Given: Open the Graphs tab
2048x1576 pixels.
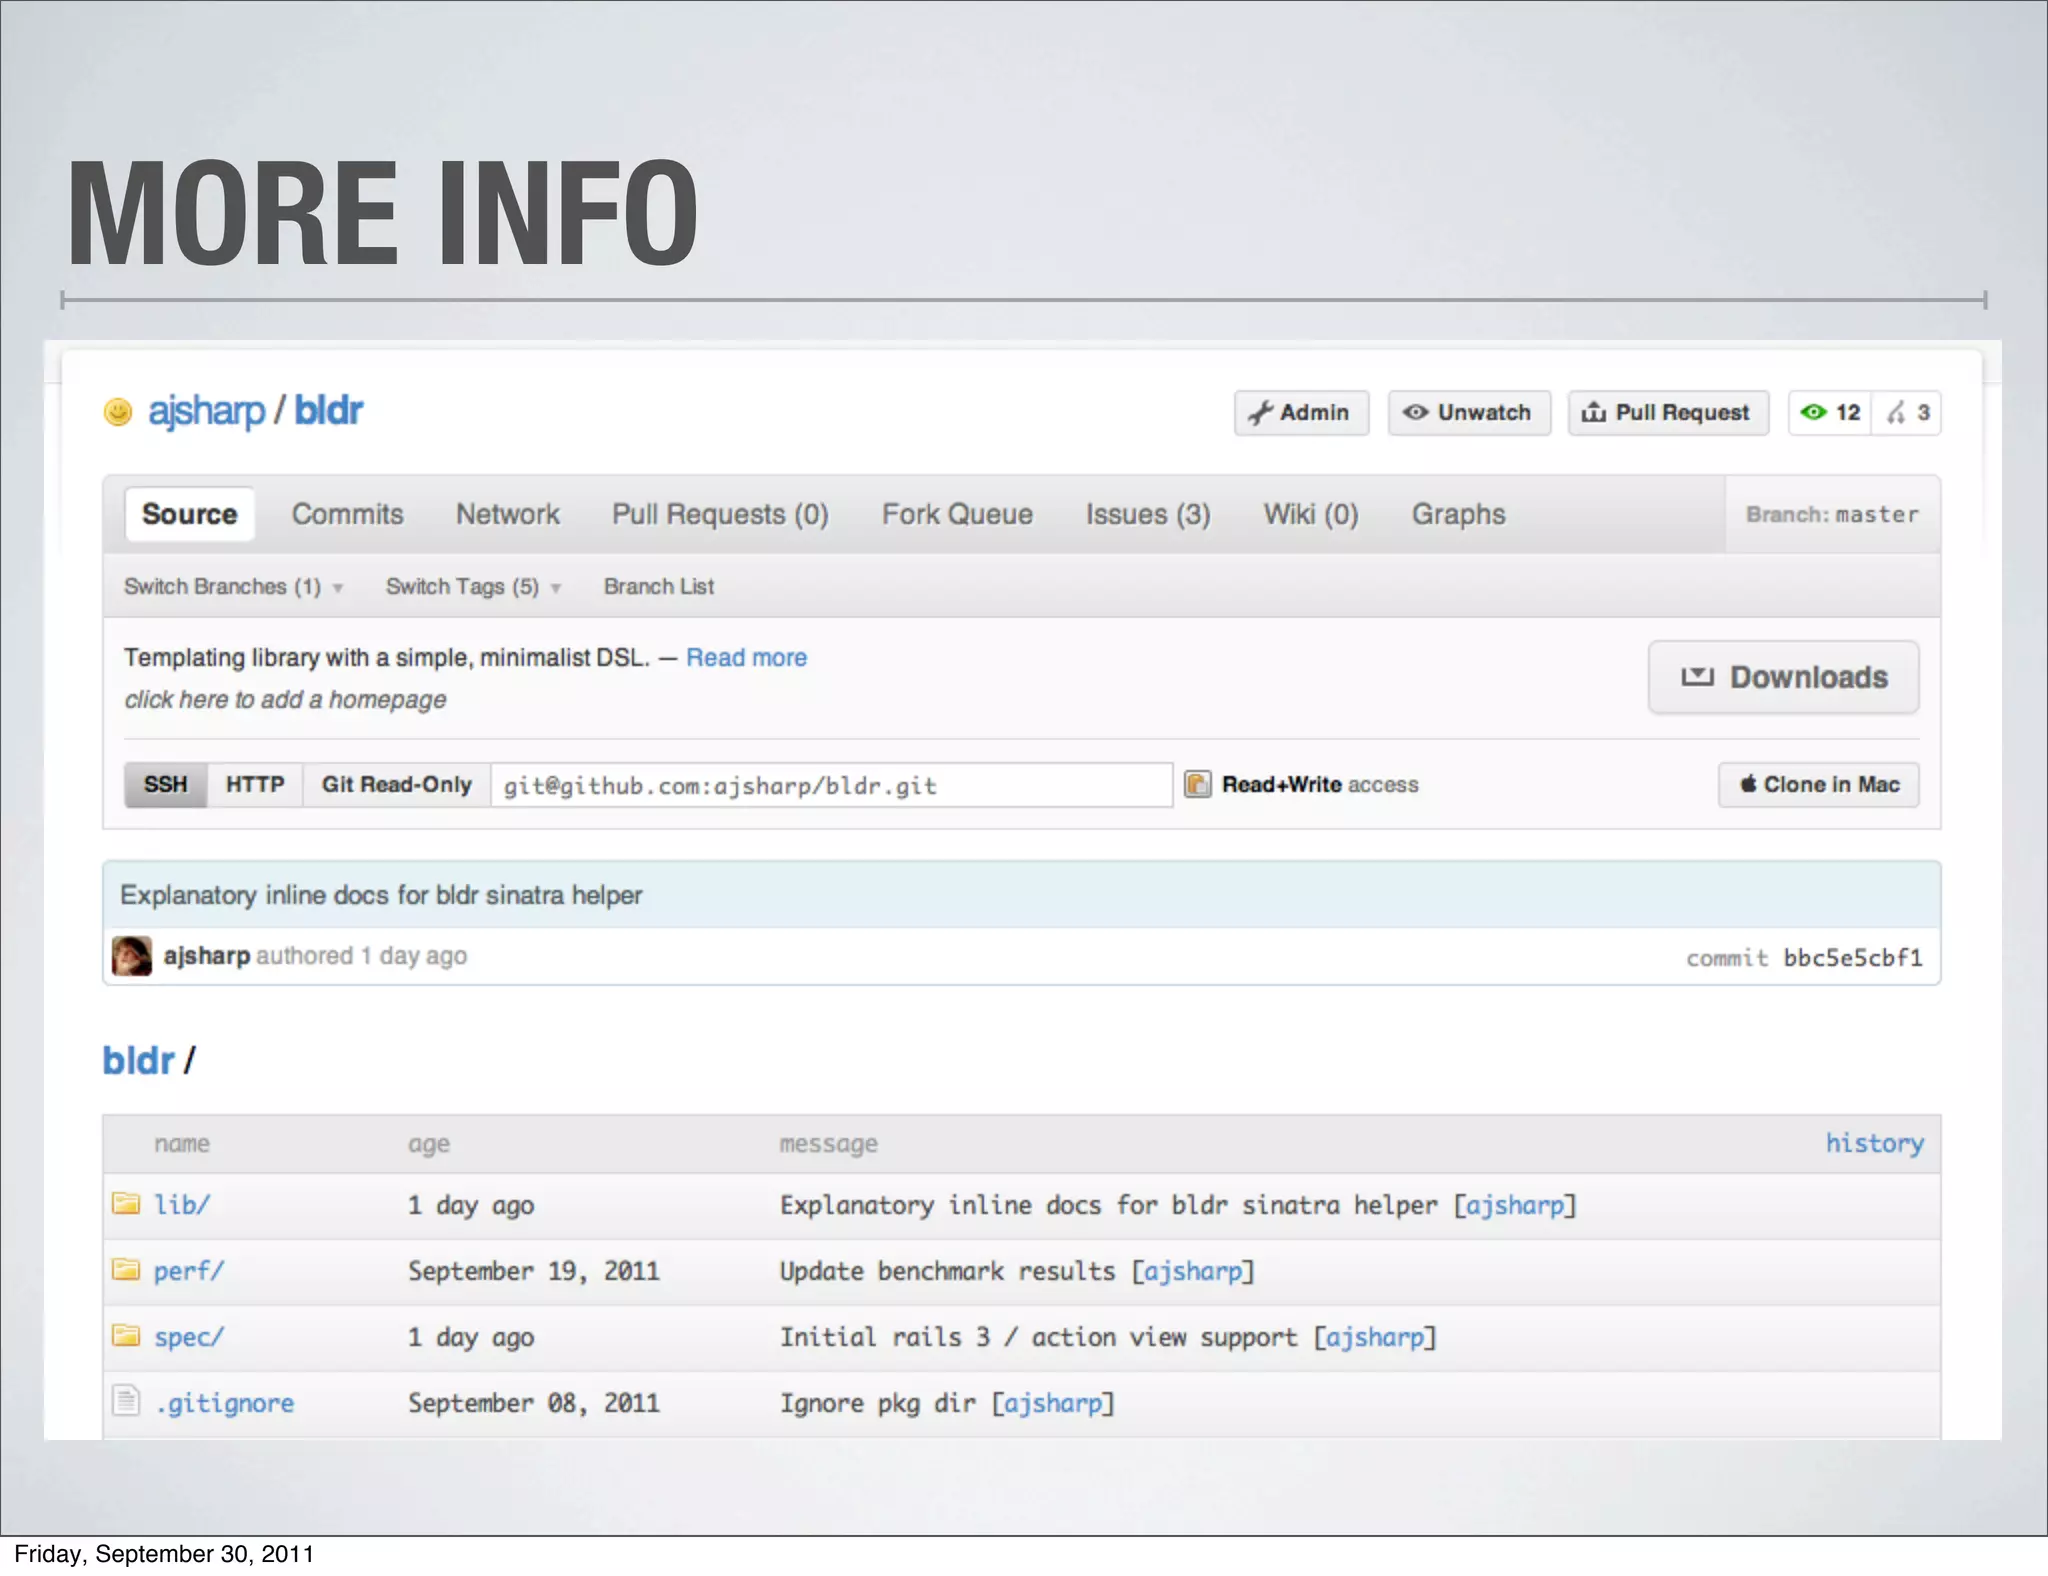Looking at the screenshot, I should [x=1458, y=514].
